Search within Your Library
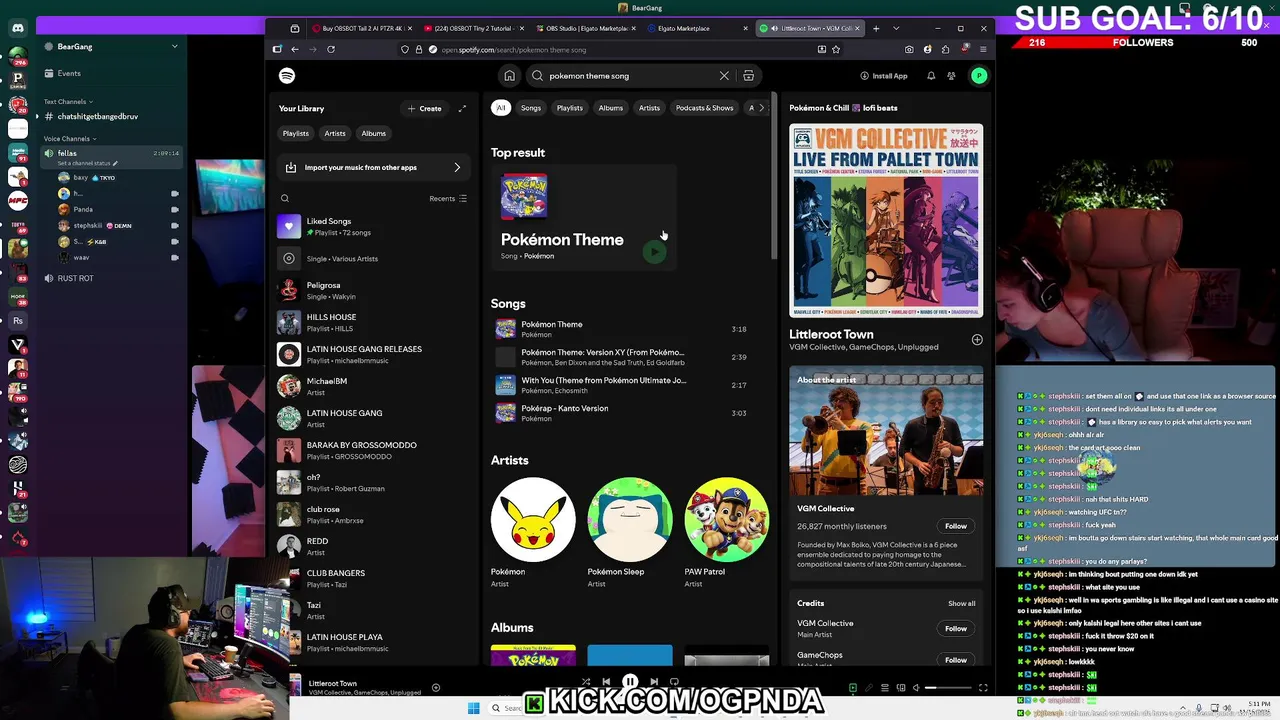The height and width of the screenshot is (720, 1280). pyautogui.click(x=285, y=199)
